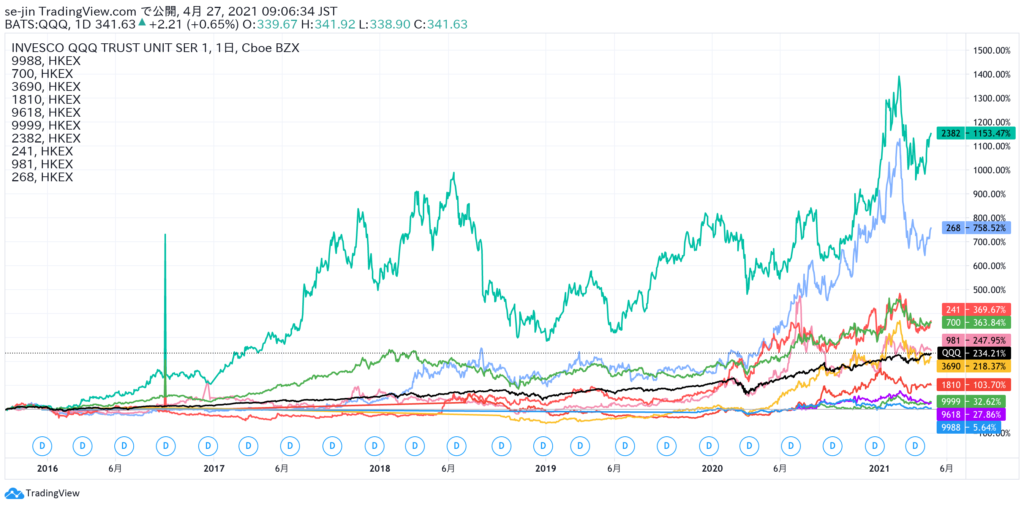Click the '241, HKEX' legend entry
This screenshot has height=507, width=1024.
click(x=42, y=151)
